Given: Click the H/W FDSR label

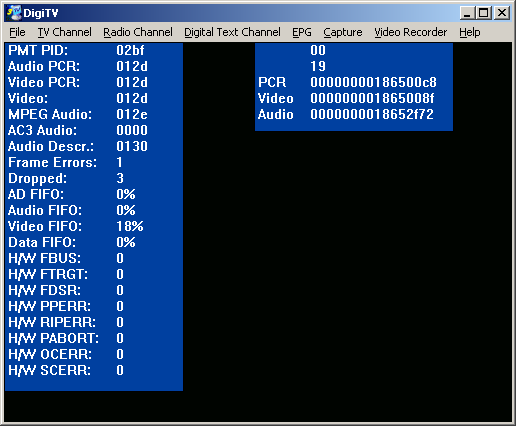Looking at the screenshot, I should pyautogui.click(x=44, y=290).
